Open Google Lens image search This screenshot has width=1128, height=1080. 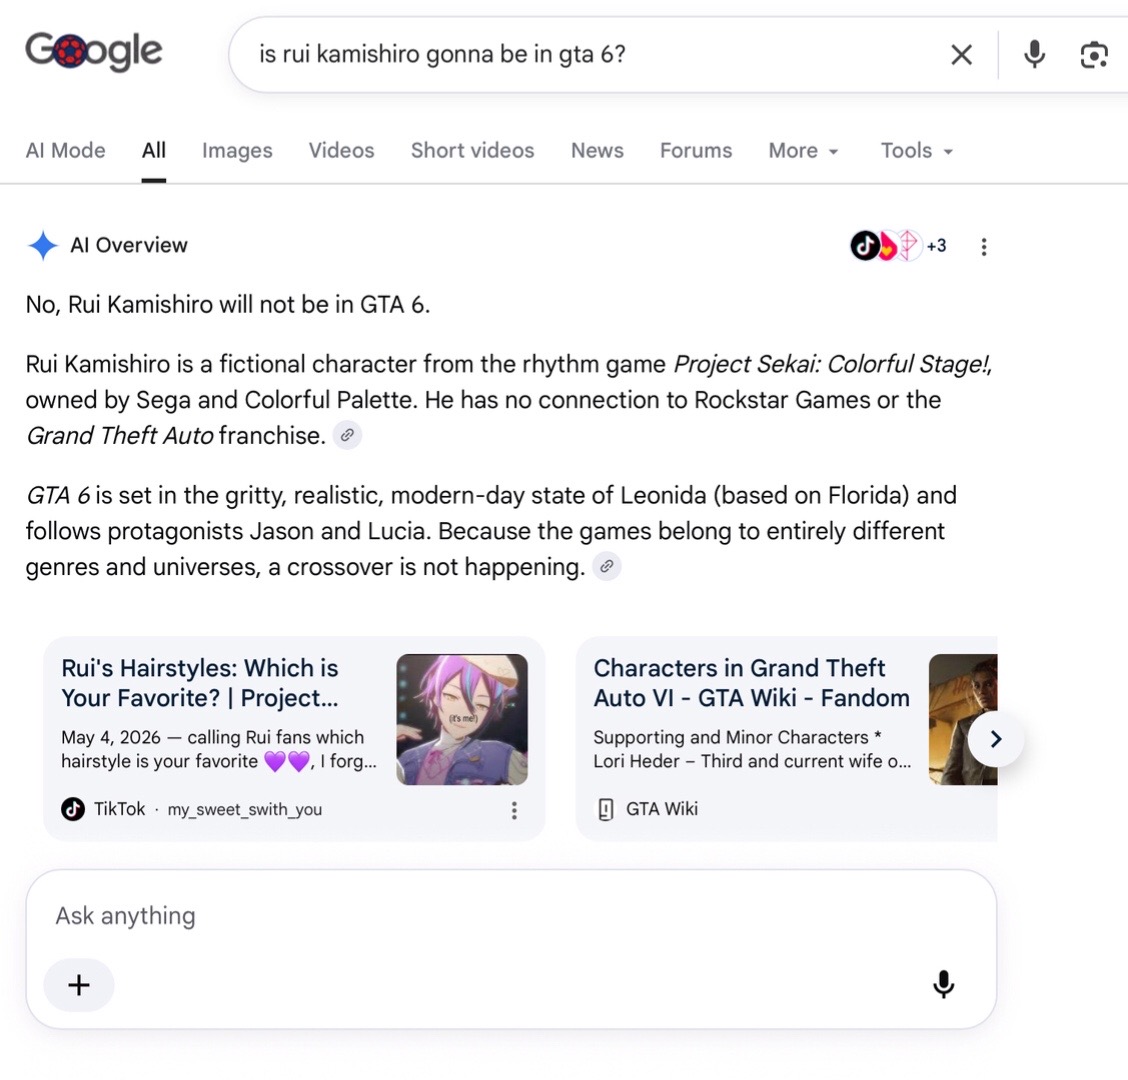[x=1093, y=55]
